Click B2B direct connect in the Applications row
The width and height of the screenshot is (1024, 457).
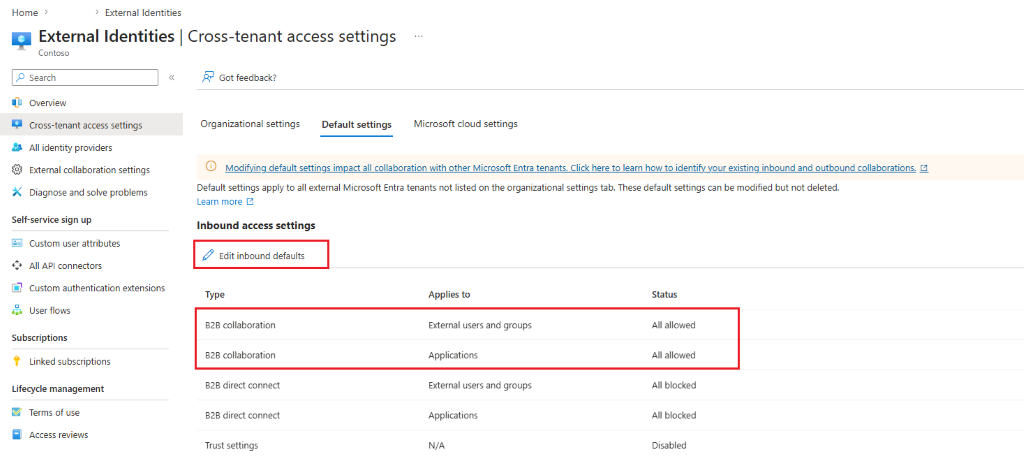(242, 415)
